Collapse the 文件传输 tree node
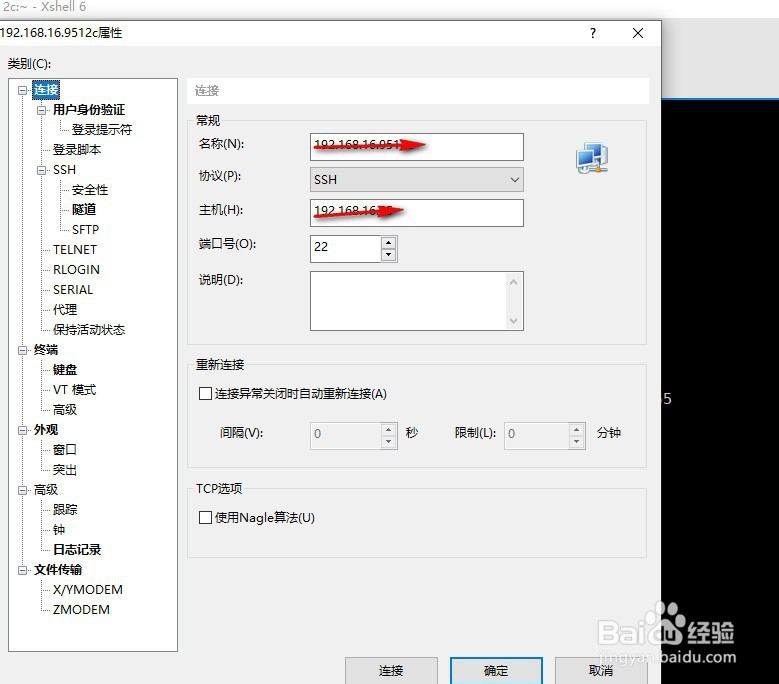Screen dimensions: 779x684 point(22,570)
